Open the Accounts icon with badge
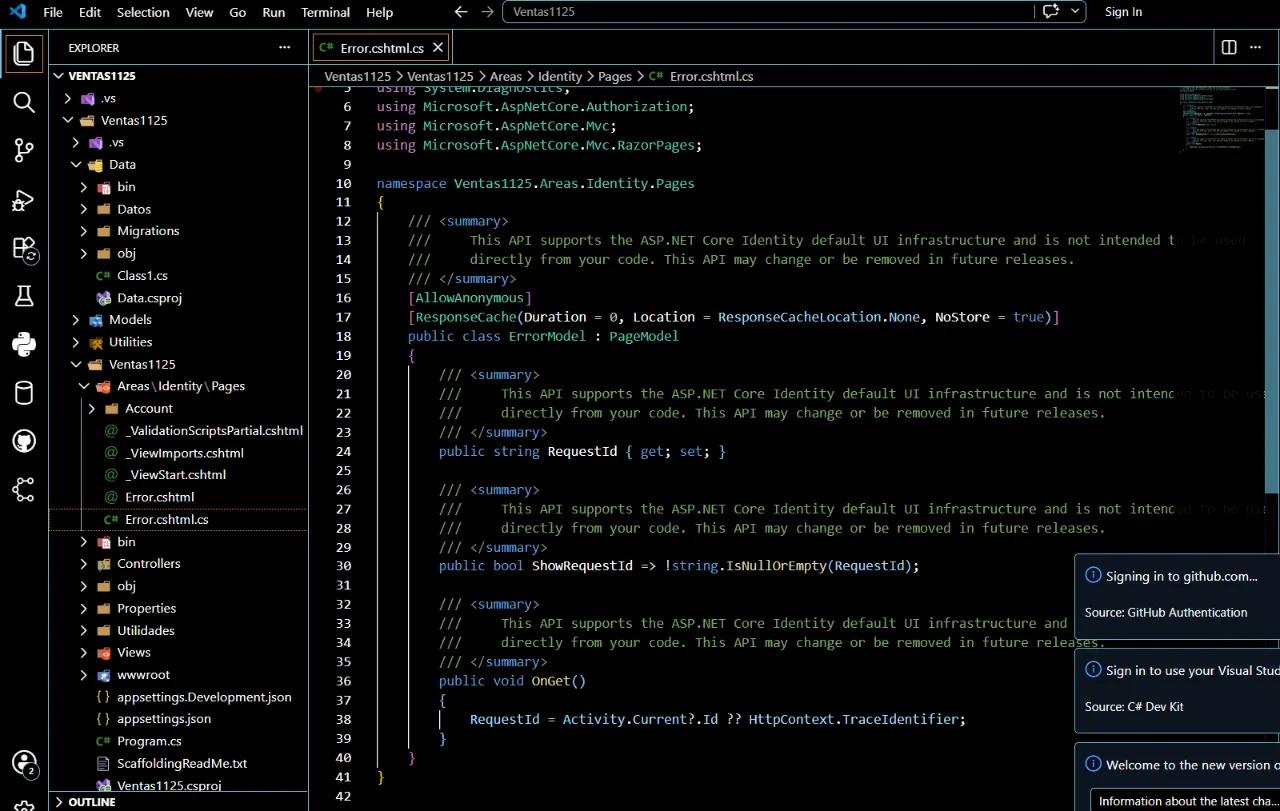 coord(24,764)
